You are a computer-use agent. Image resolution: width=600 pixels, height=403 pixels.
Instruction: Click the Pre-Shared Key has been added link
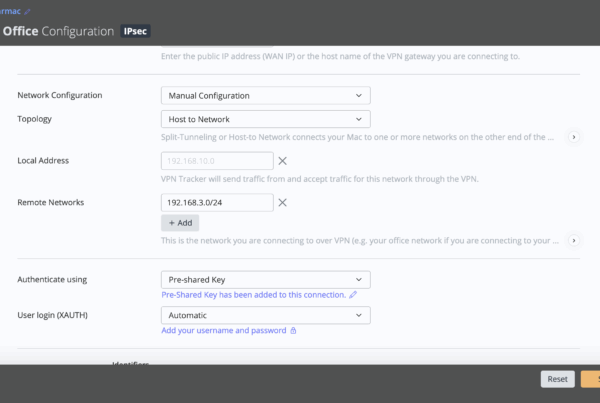click(x=253, y=295)
